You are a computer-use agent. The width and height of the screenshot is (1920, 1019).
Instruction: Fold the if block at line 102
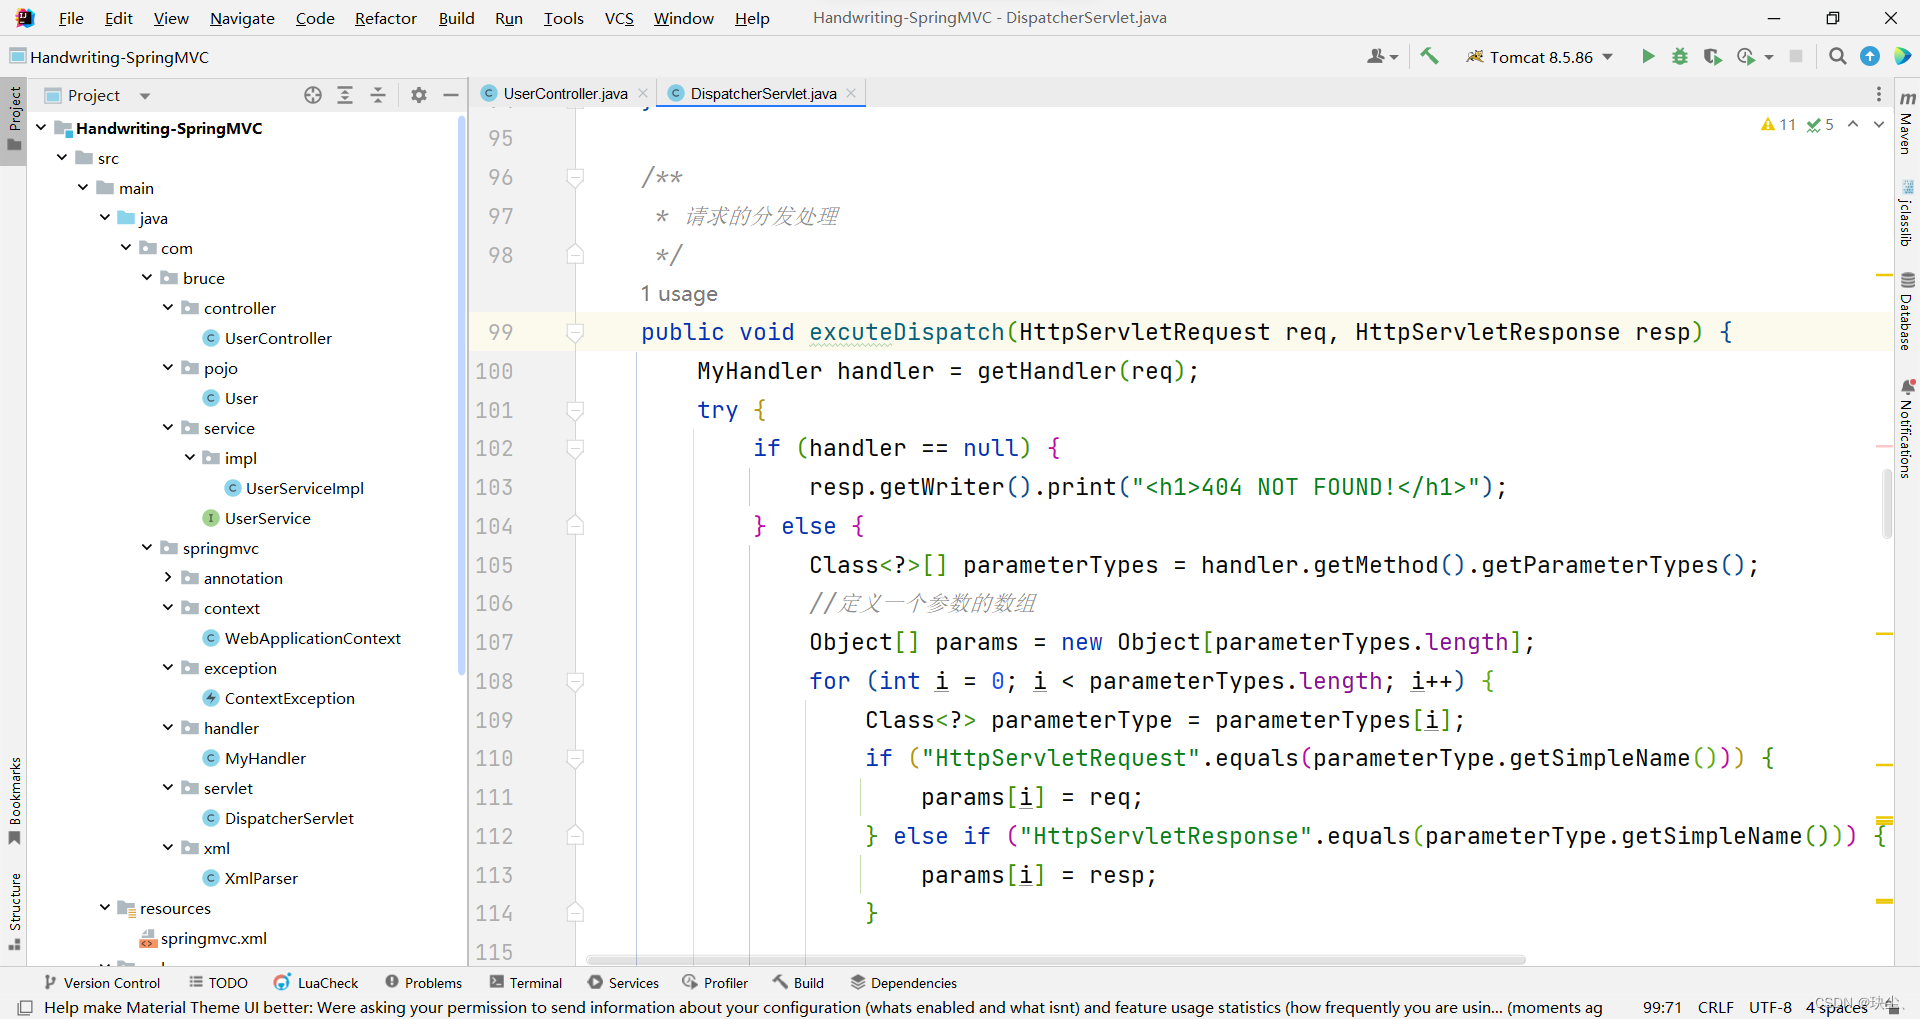[575, 448]
